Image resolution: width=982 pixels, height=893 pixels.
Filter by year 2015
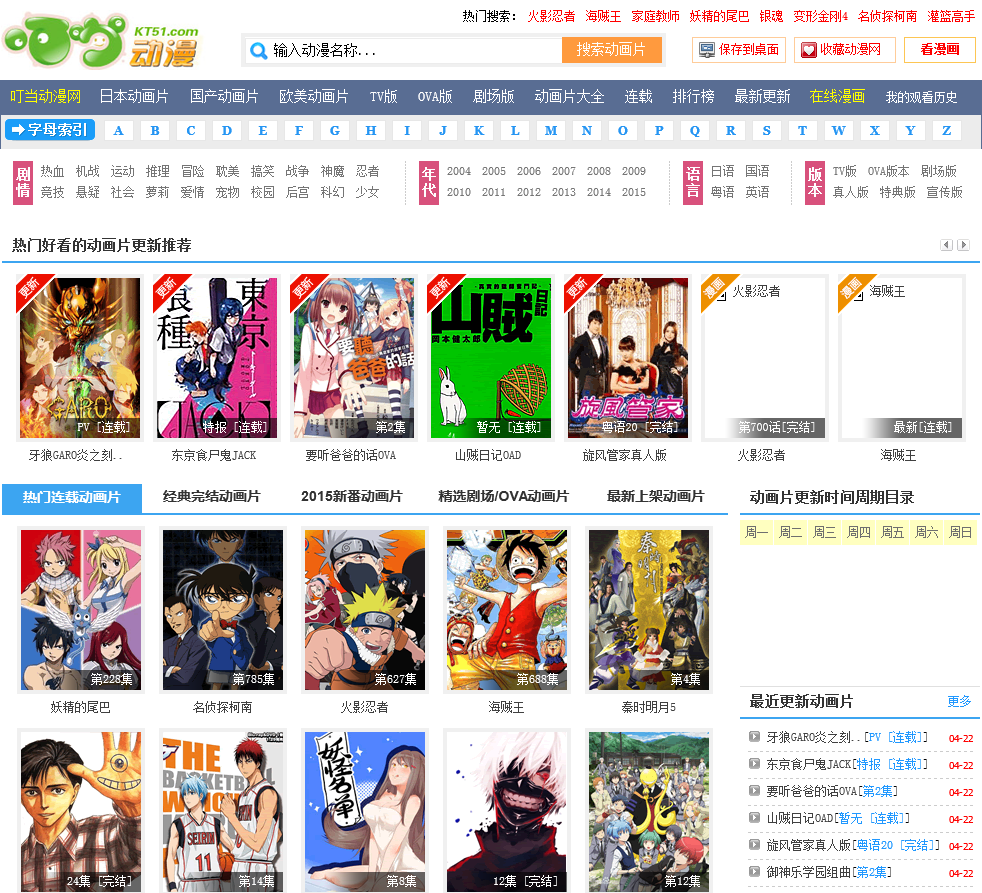coord(634,192)
